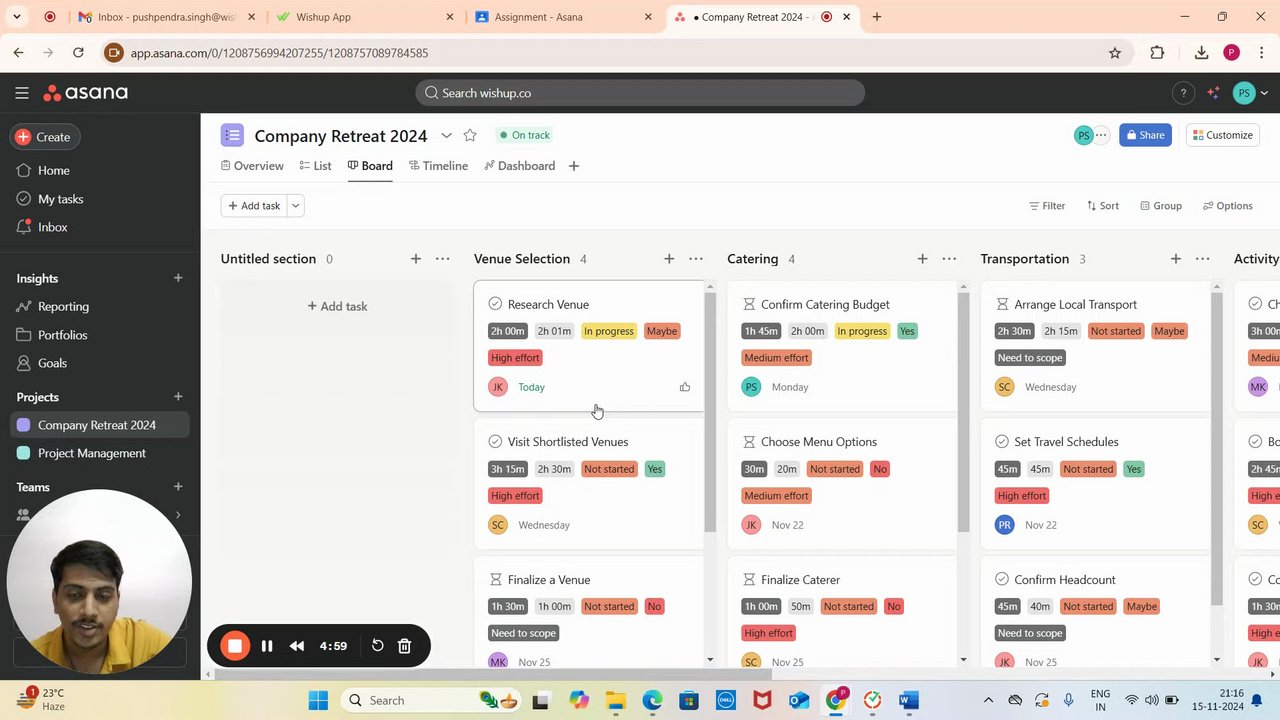Click Medium effort tag on Choose Menu Options
Image resolution: width=1280 pixels, height=720 pixels.
point(776,496)
